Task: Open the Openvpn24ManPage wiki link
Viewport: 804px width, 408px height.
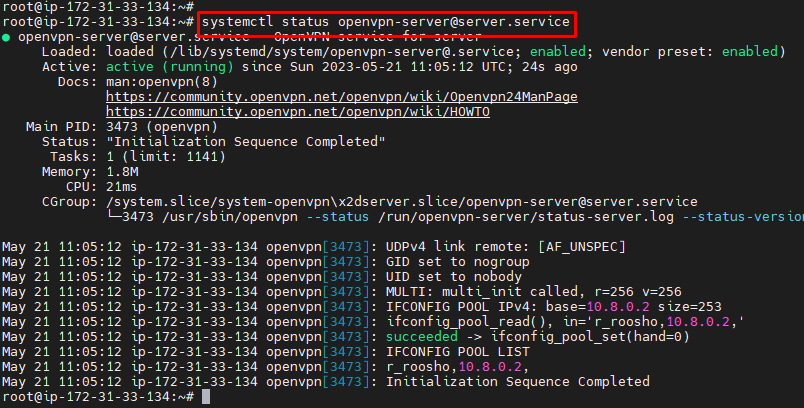Action: (x=341, y=96)
